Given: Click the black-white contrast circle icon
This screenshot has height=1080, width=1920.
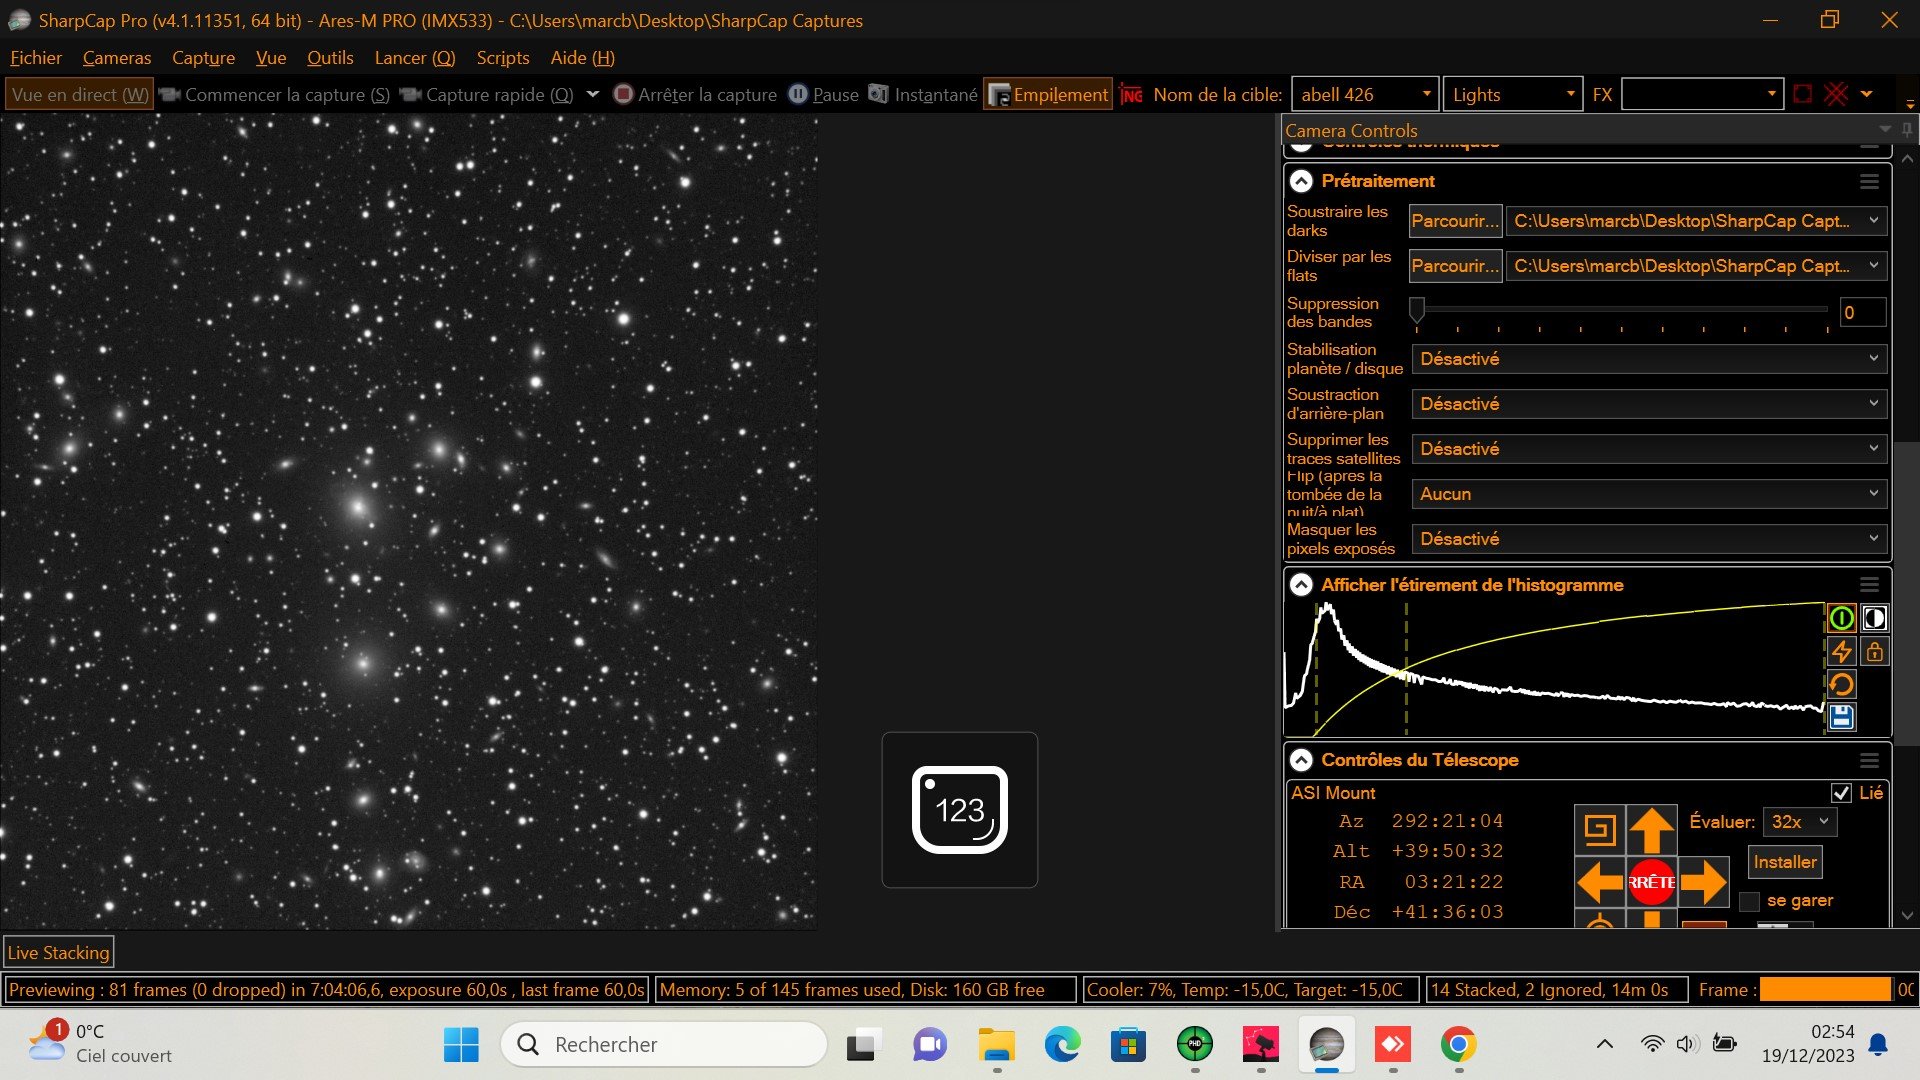Looking at the screenshot, I should tap(1874, 618).
